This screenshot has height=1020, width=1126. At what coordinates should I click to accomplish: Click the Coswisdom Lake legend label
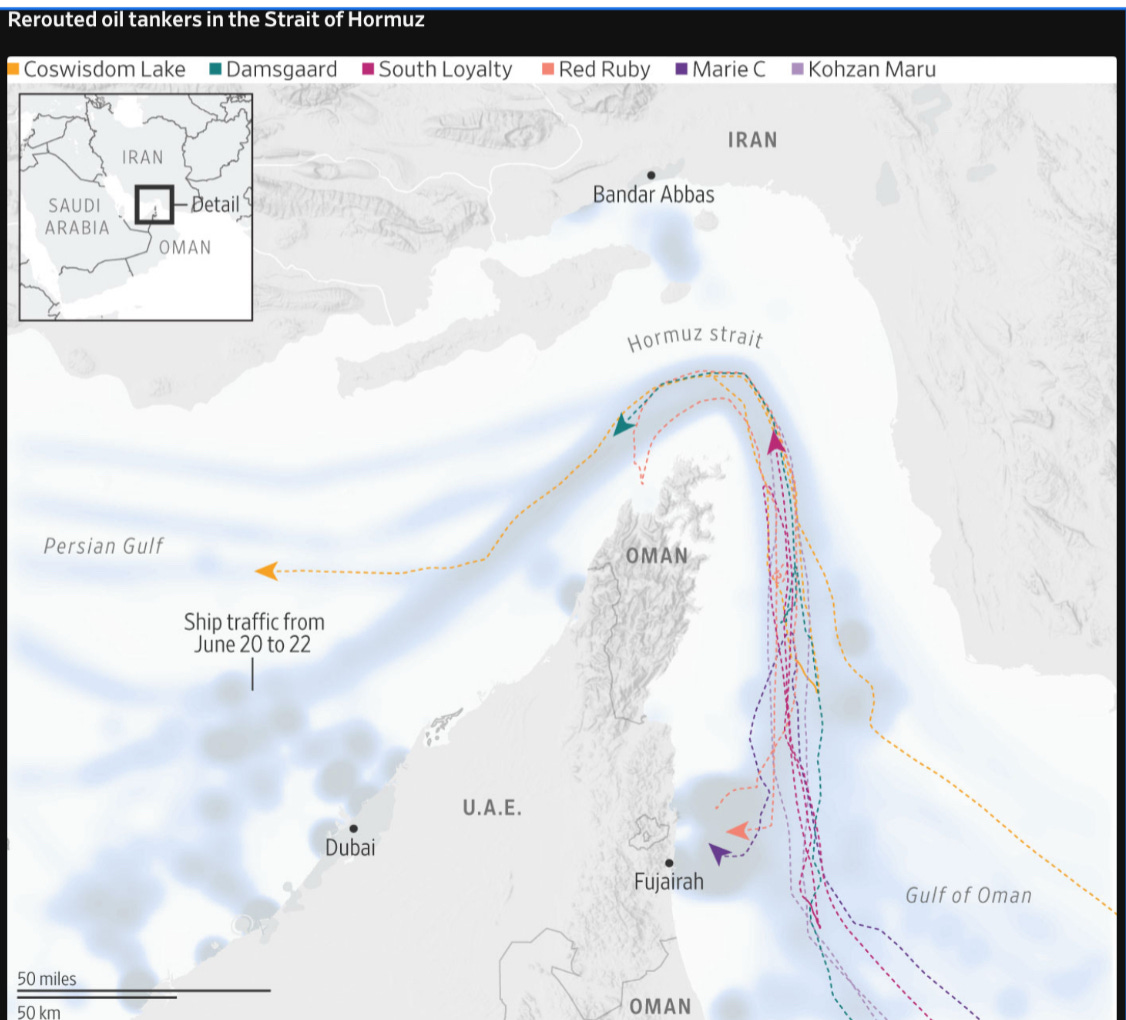pyautogui.click(x=105, y=69)
